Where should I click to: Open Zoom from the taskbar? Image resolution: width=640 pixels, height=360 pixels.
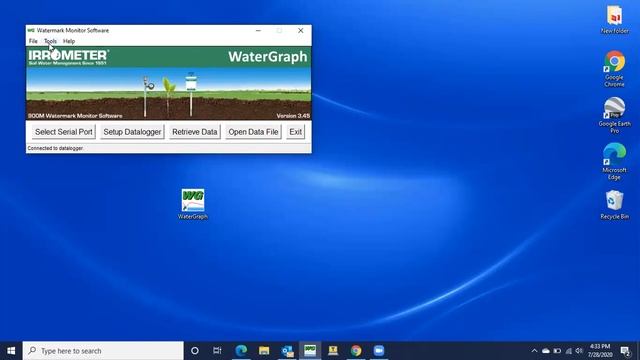379,351
